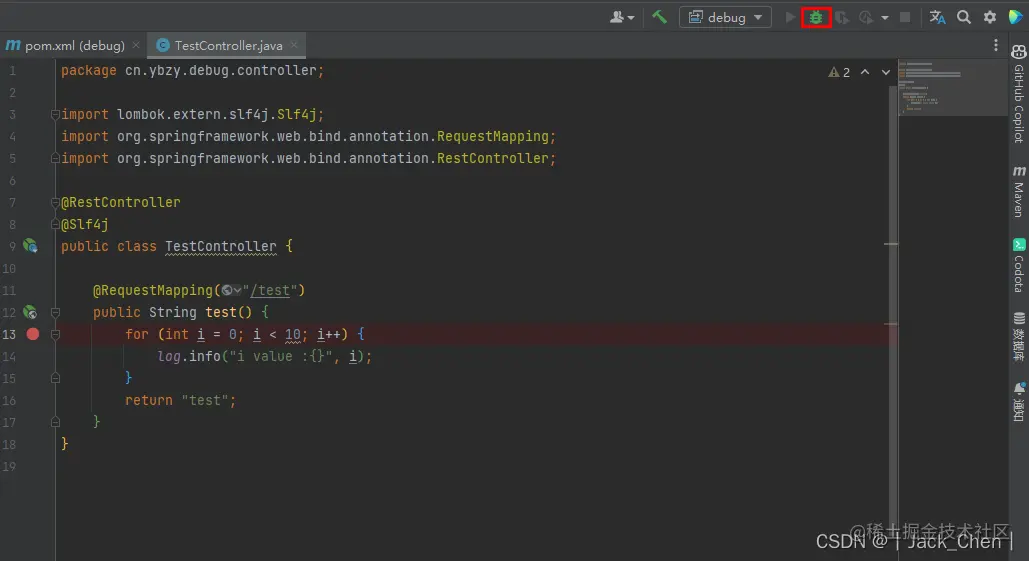Open Search Everywhere magnifier
1029x561 pixels.
tap(963, 17)
